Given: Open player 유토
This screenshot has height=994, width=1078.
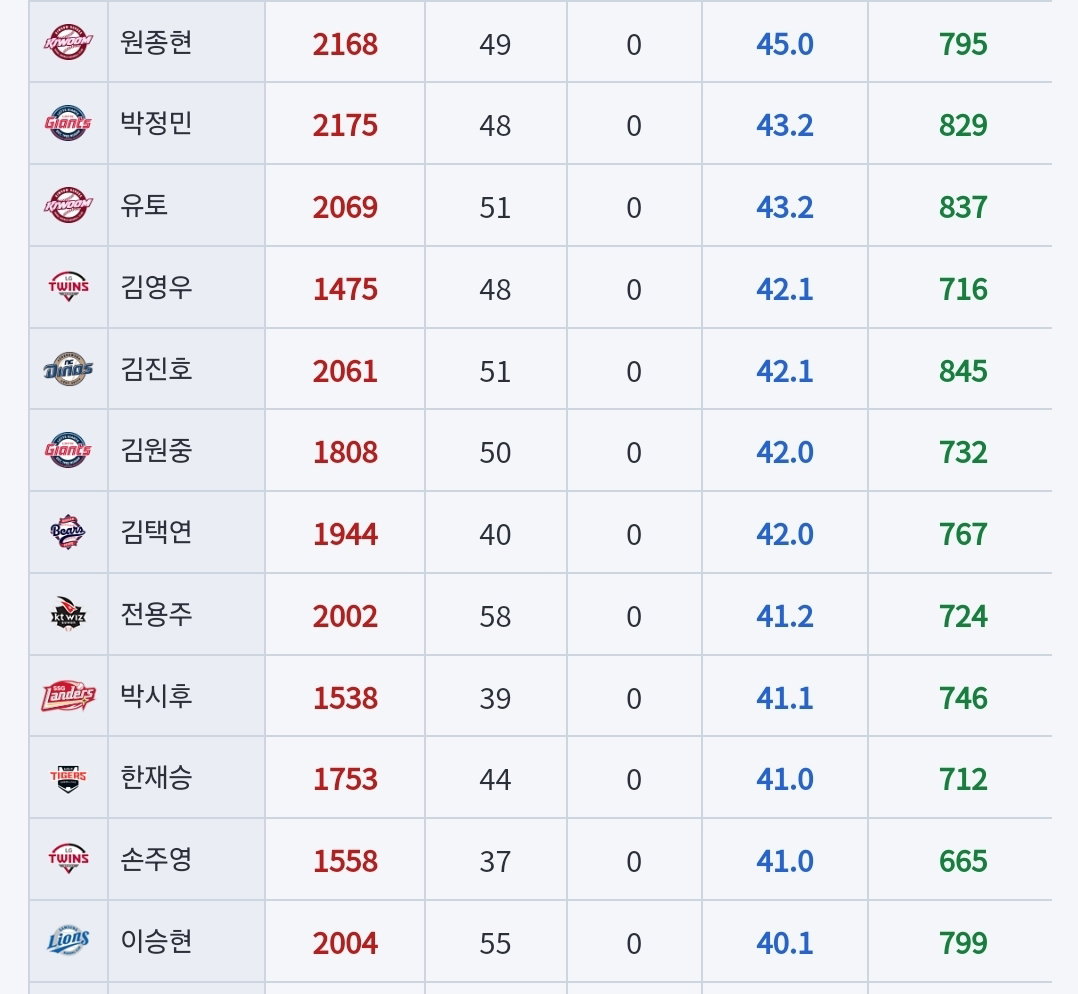Looking at the screenshot, I should point(144,206).
